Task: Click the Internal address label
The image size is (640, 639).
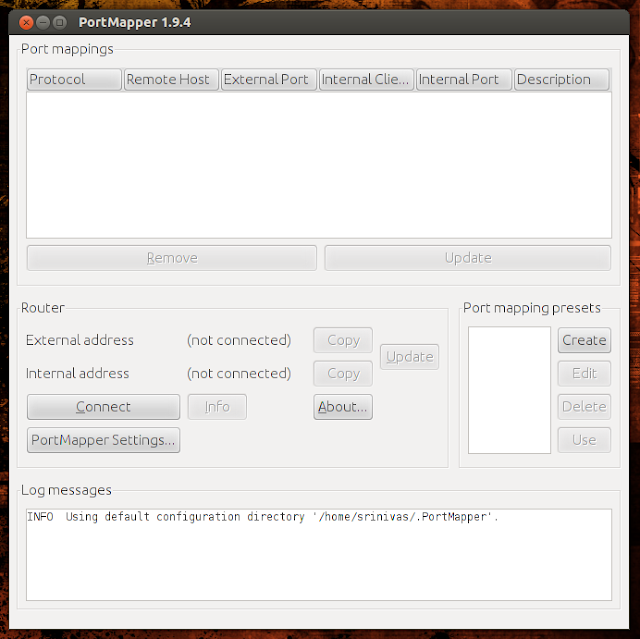Action: click(78, 373)
